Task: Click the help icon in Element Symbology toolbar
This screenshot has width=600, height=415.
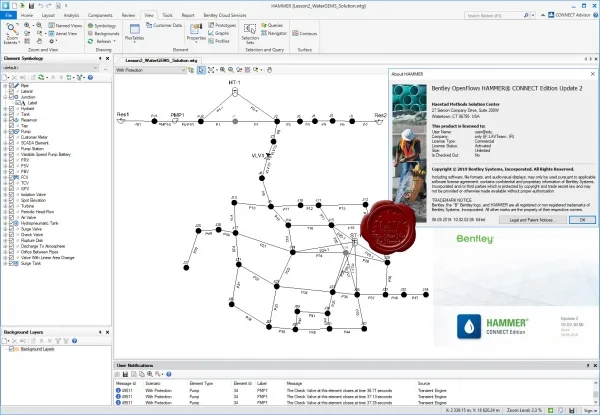Action: tap(90, 78)
